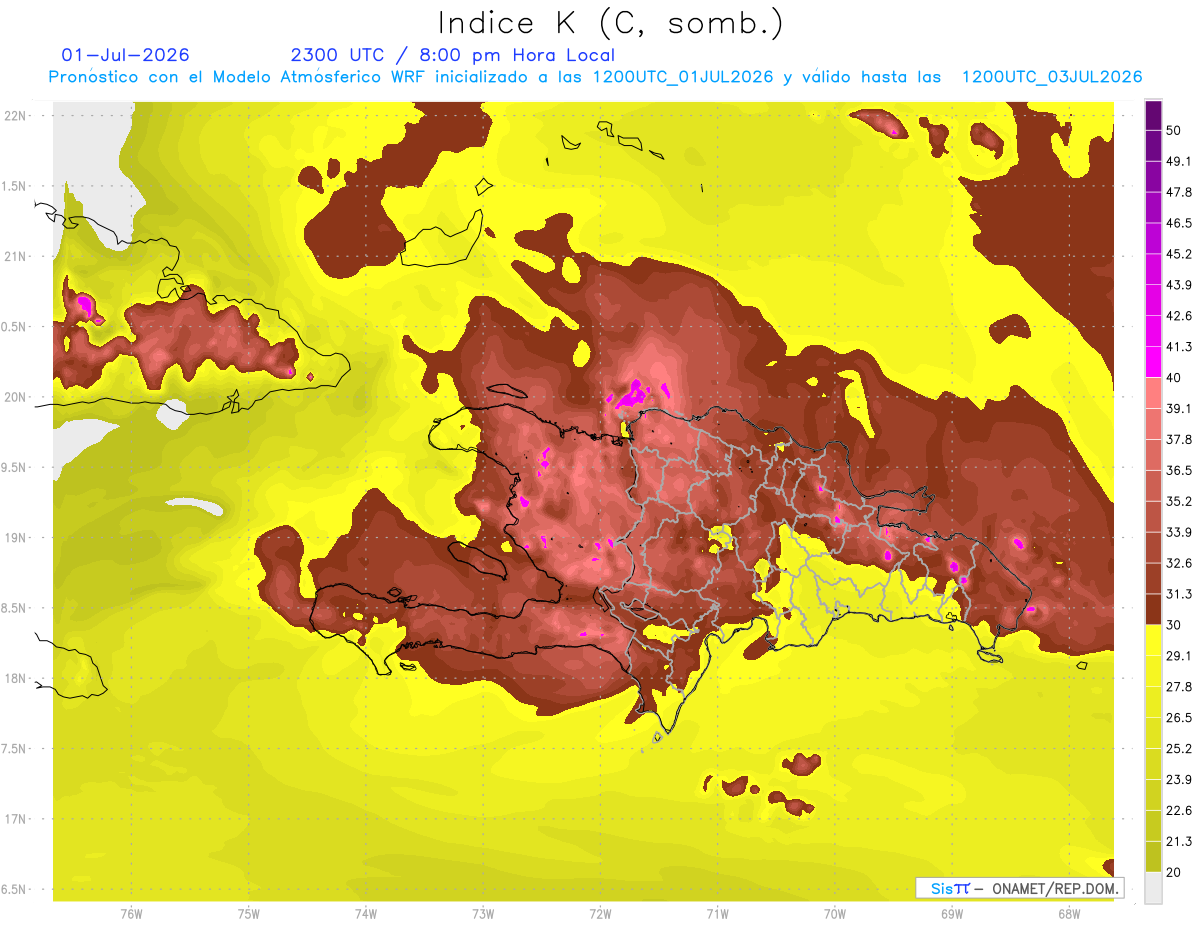
Task: Click colorbar value '42.6'
Action: pyautogui.click(x=1179, y=316)
